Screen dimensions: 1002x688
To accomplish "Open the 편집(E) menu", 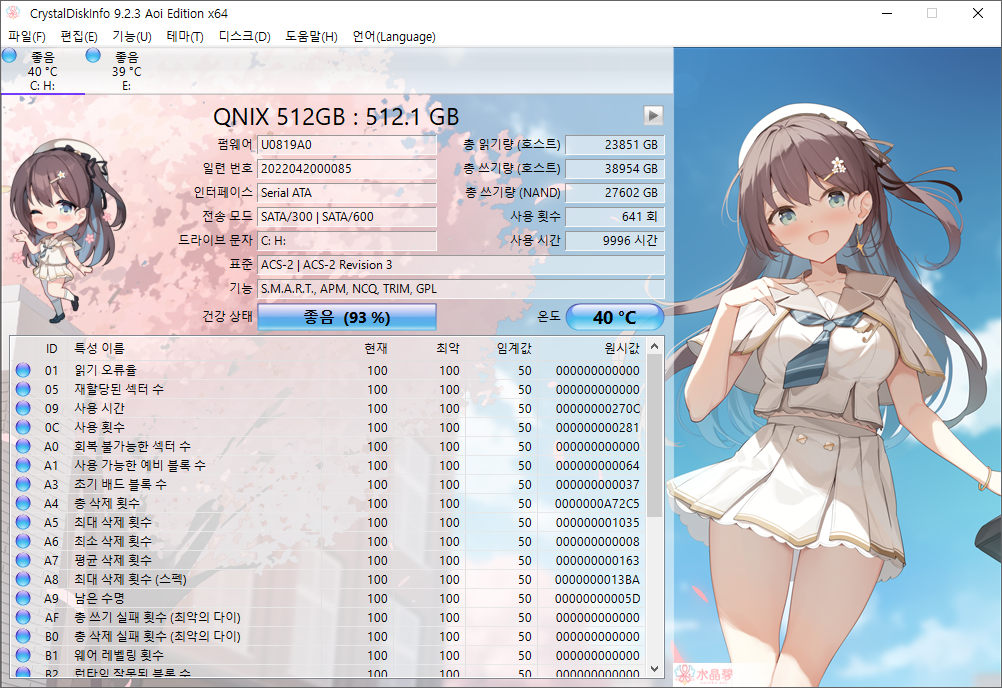I will point(79,36).
